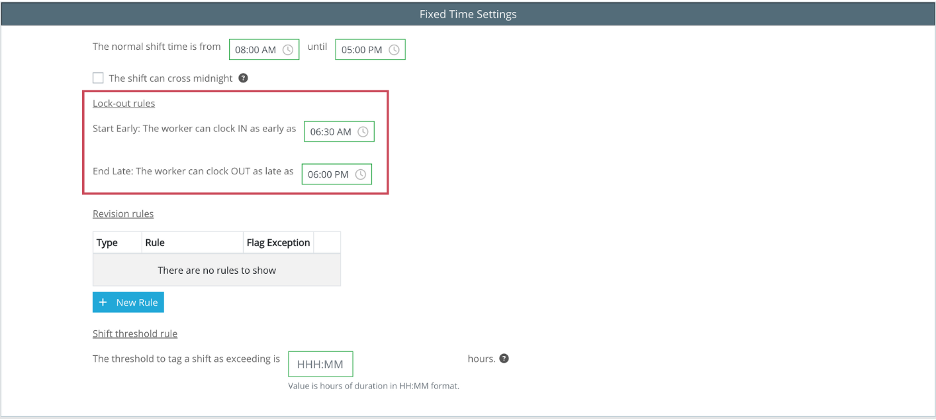Image resolution: width=936 pixels, height=420 pixels.
Task: Click the Lock-out rules heading
Action: [124, 103]
